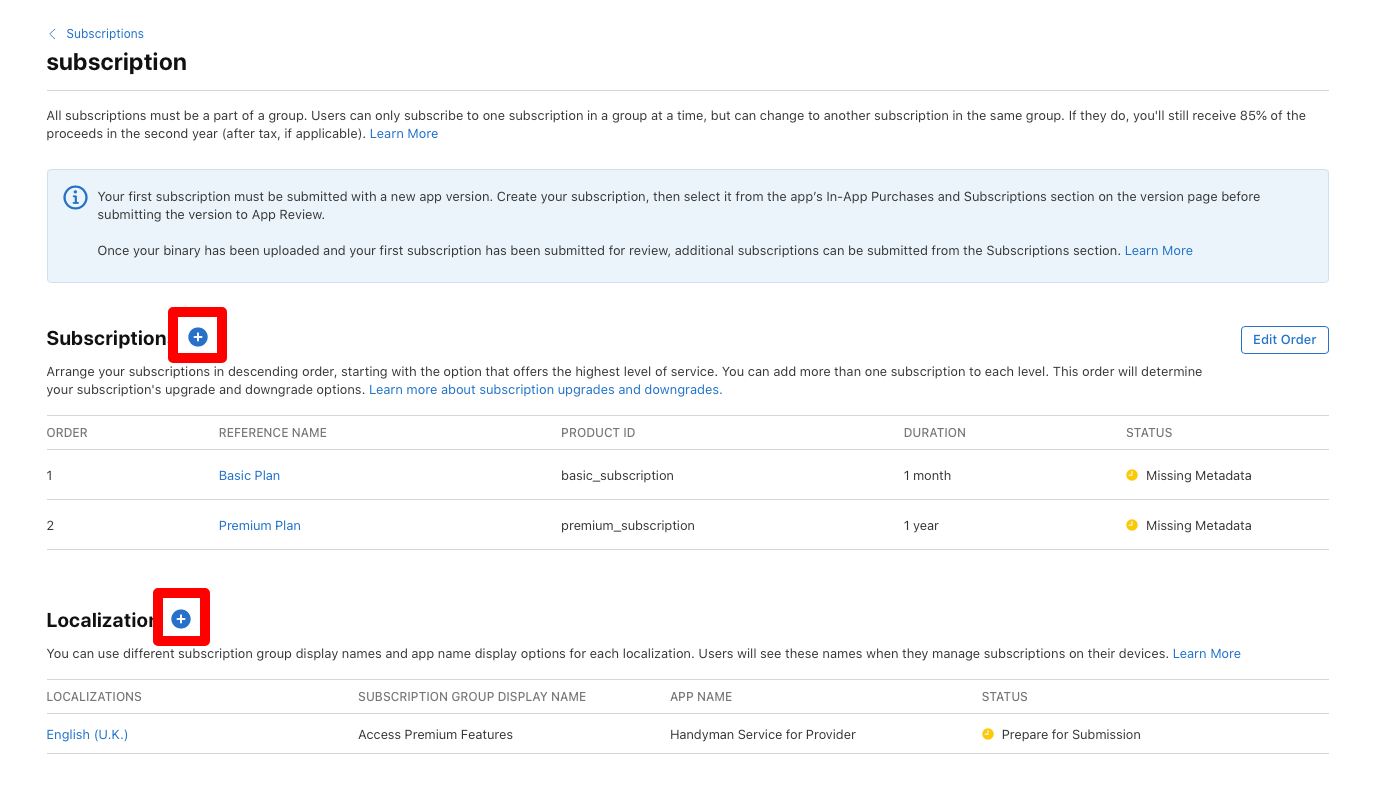1380x790 pixels.
Task: Click order number 1 in the table
Action: pos(50,475)
